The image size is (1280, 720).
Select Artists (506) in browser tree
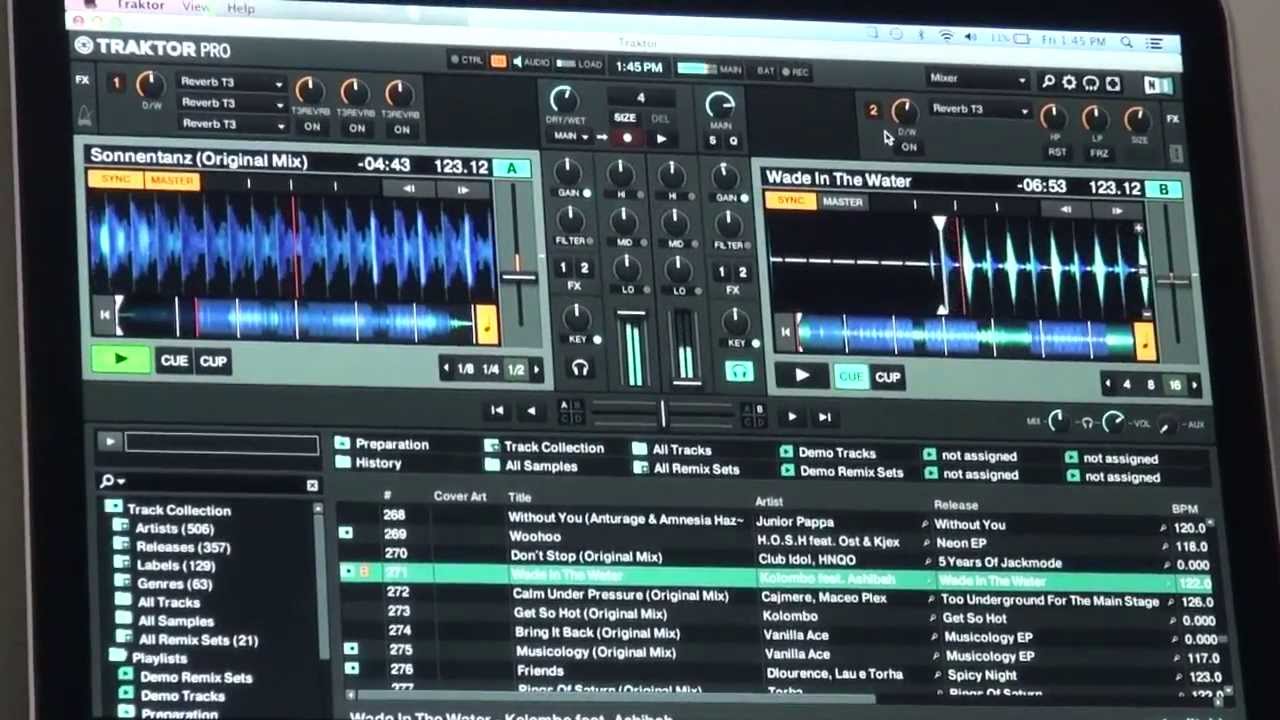174,528
